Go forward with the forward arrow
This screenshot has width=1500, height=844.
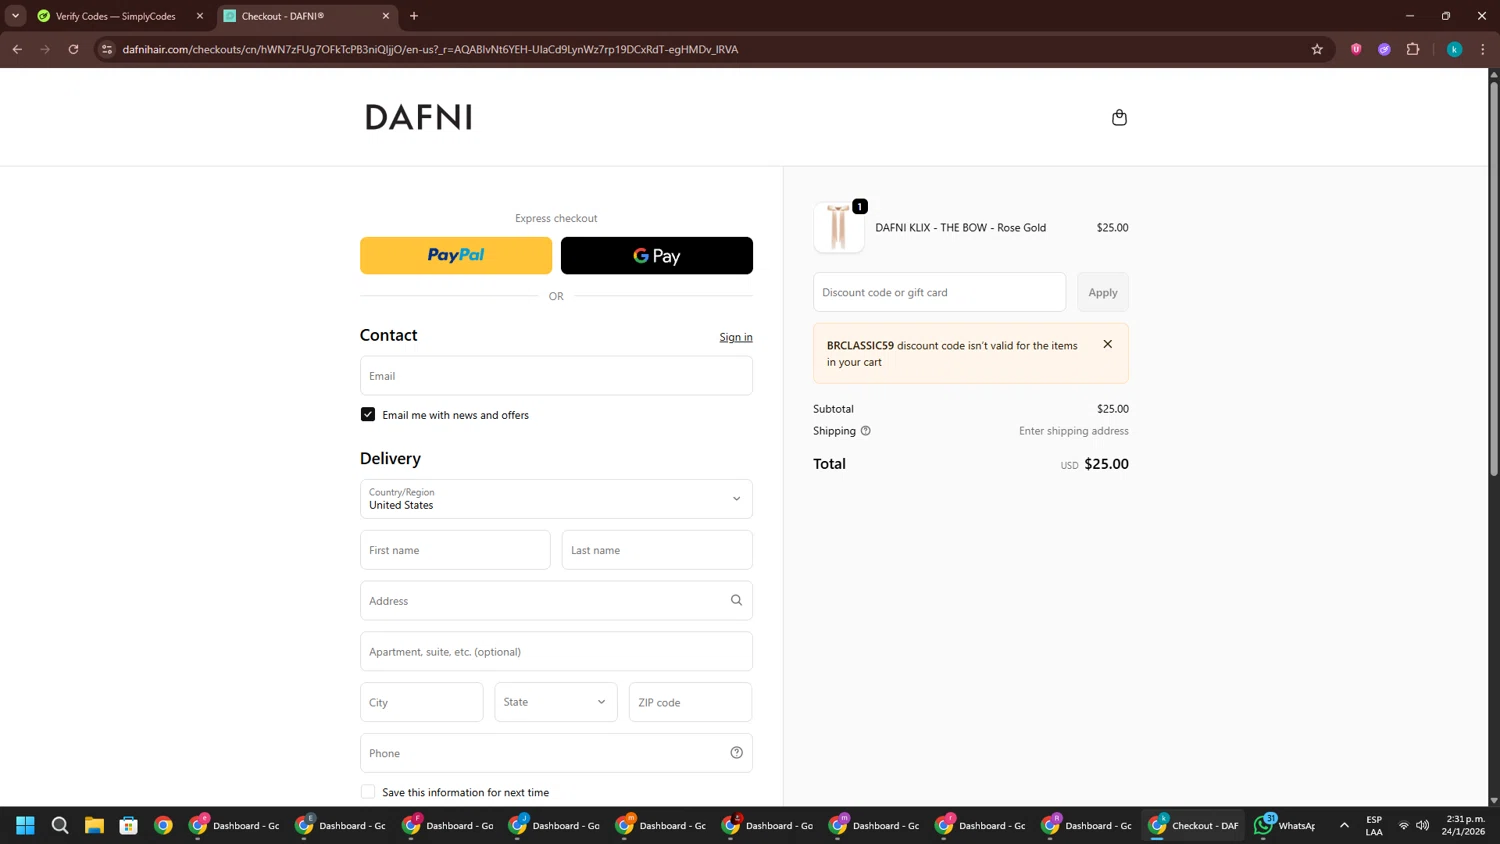(x=45, y=49)
